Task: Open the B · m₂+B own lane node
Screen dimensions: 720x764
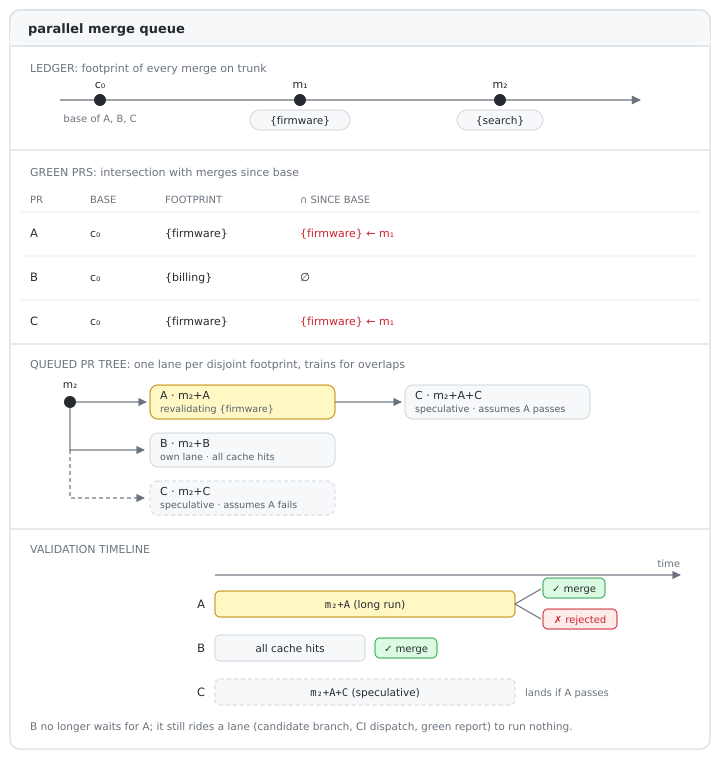Action: tap(243, 450)
